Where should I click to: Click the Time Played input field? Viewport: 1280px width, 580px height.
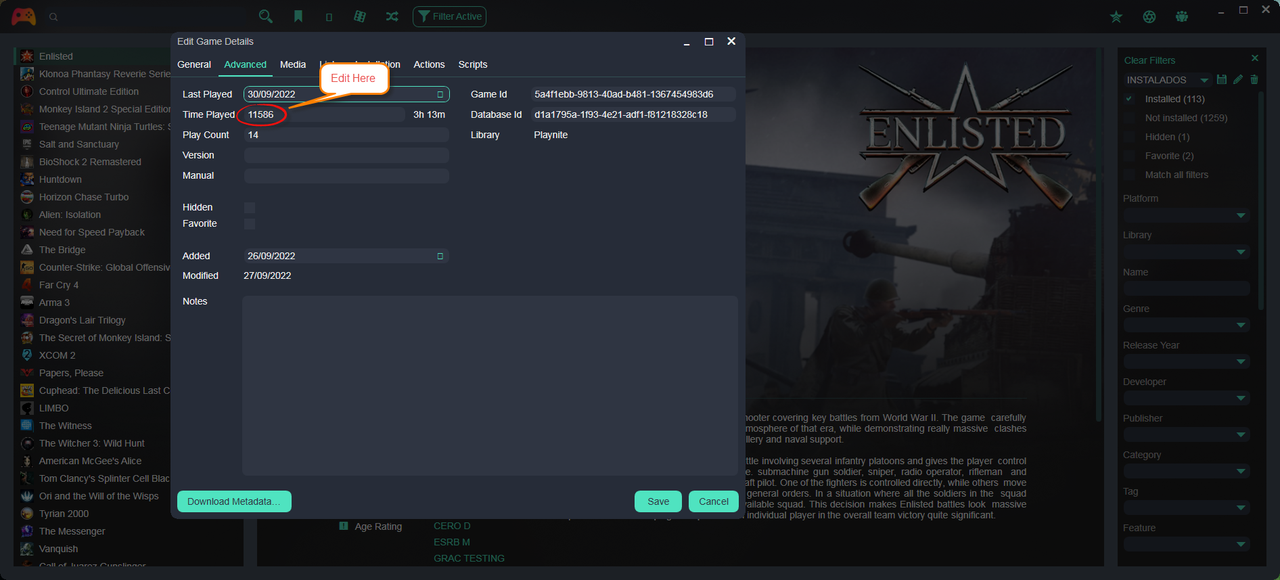tap(324, 115)
